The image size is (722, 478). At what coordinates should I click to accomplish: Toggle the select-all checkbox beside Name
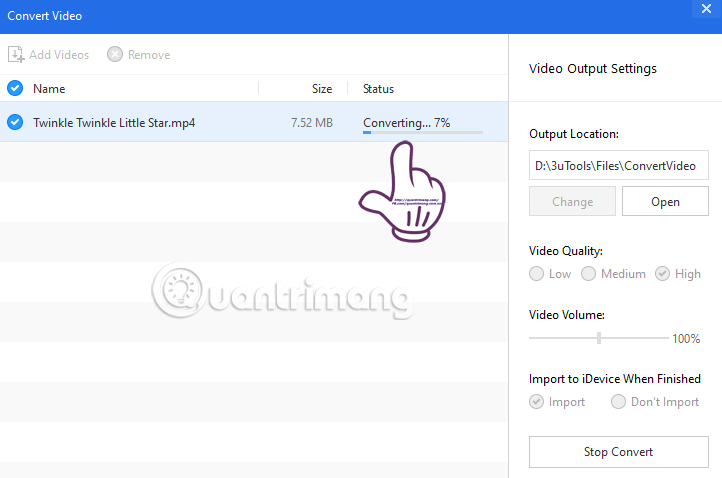pos(15,88)
